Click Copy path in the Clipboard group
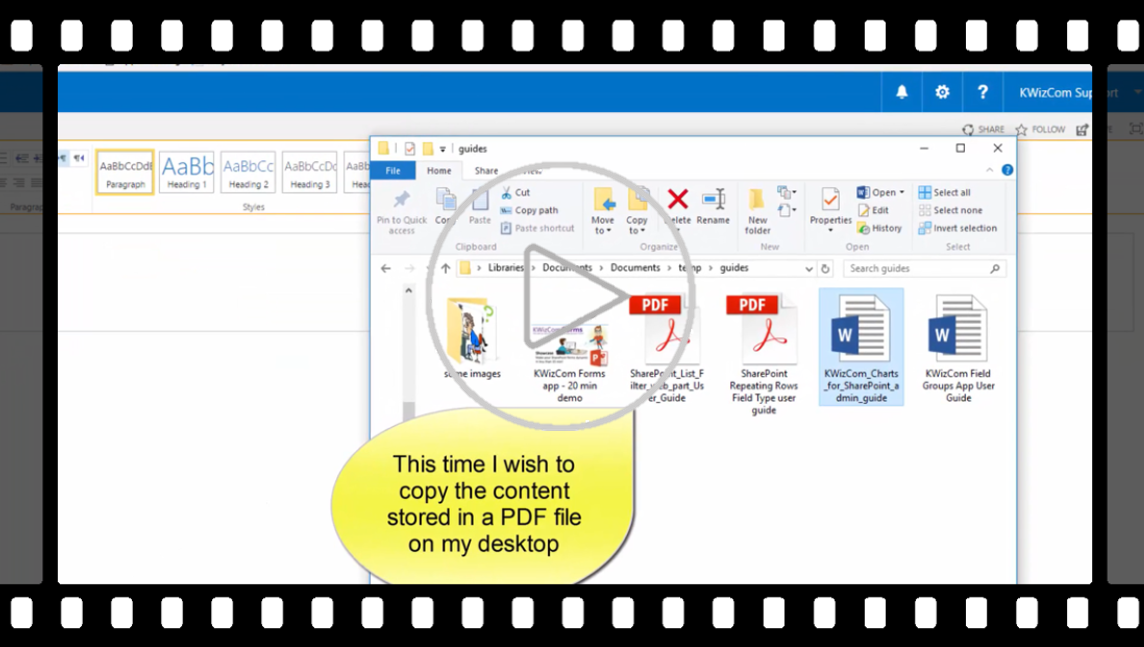The width and height of the screenshot is (1144, 647). point(530,210)
